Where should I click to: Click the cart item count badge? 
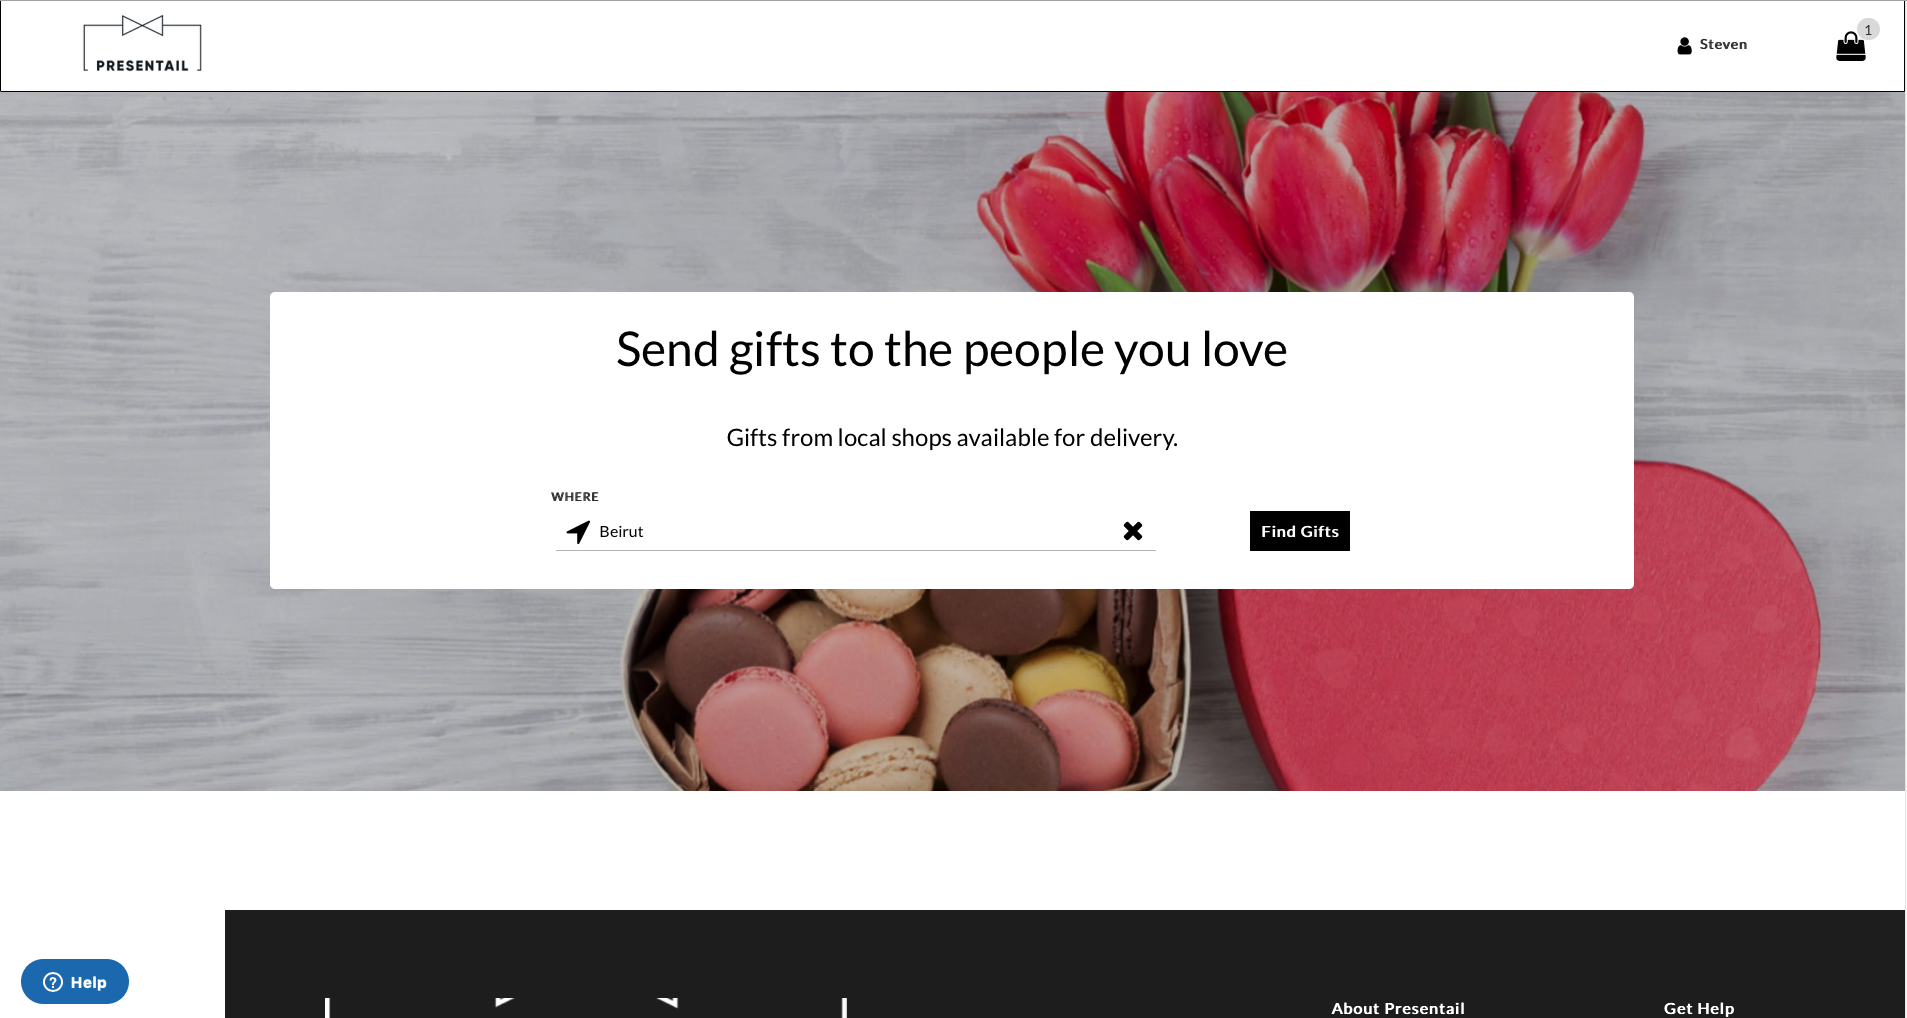pos(1868,30)
